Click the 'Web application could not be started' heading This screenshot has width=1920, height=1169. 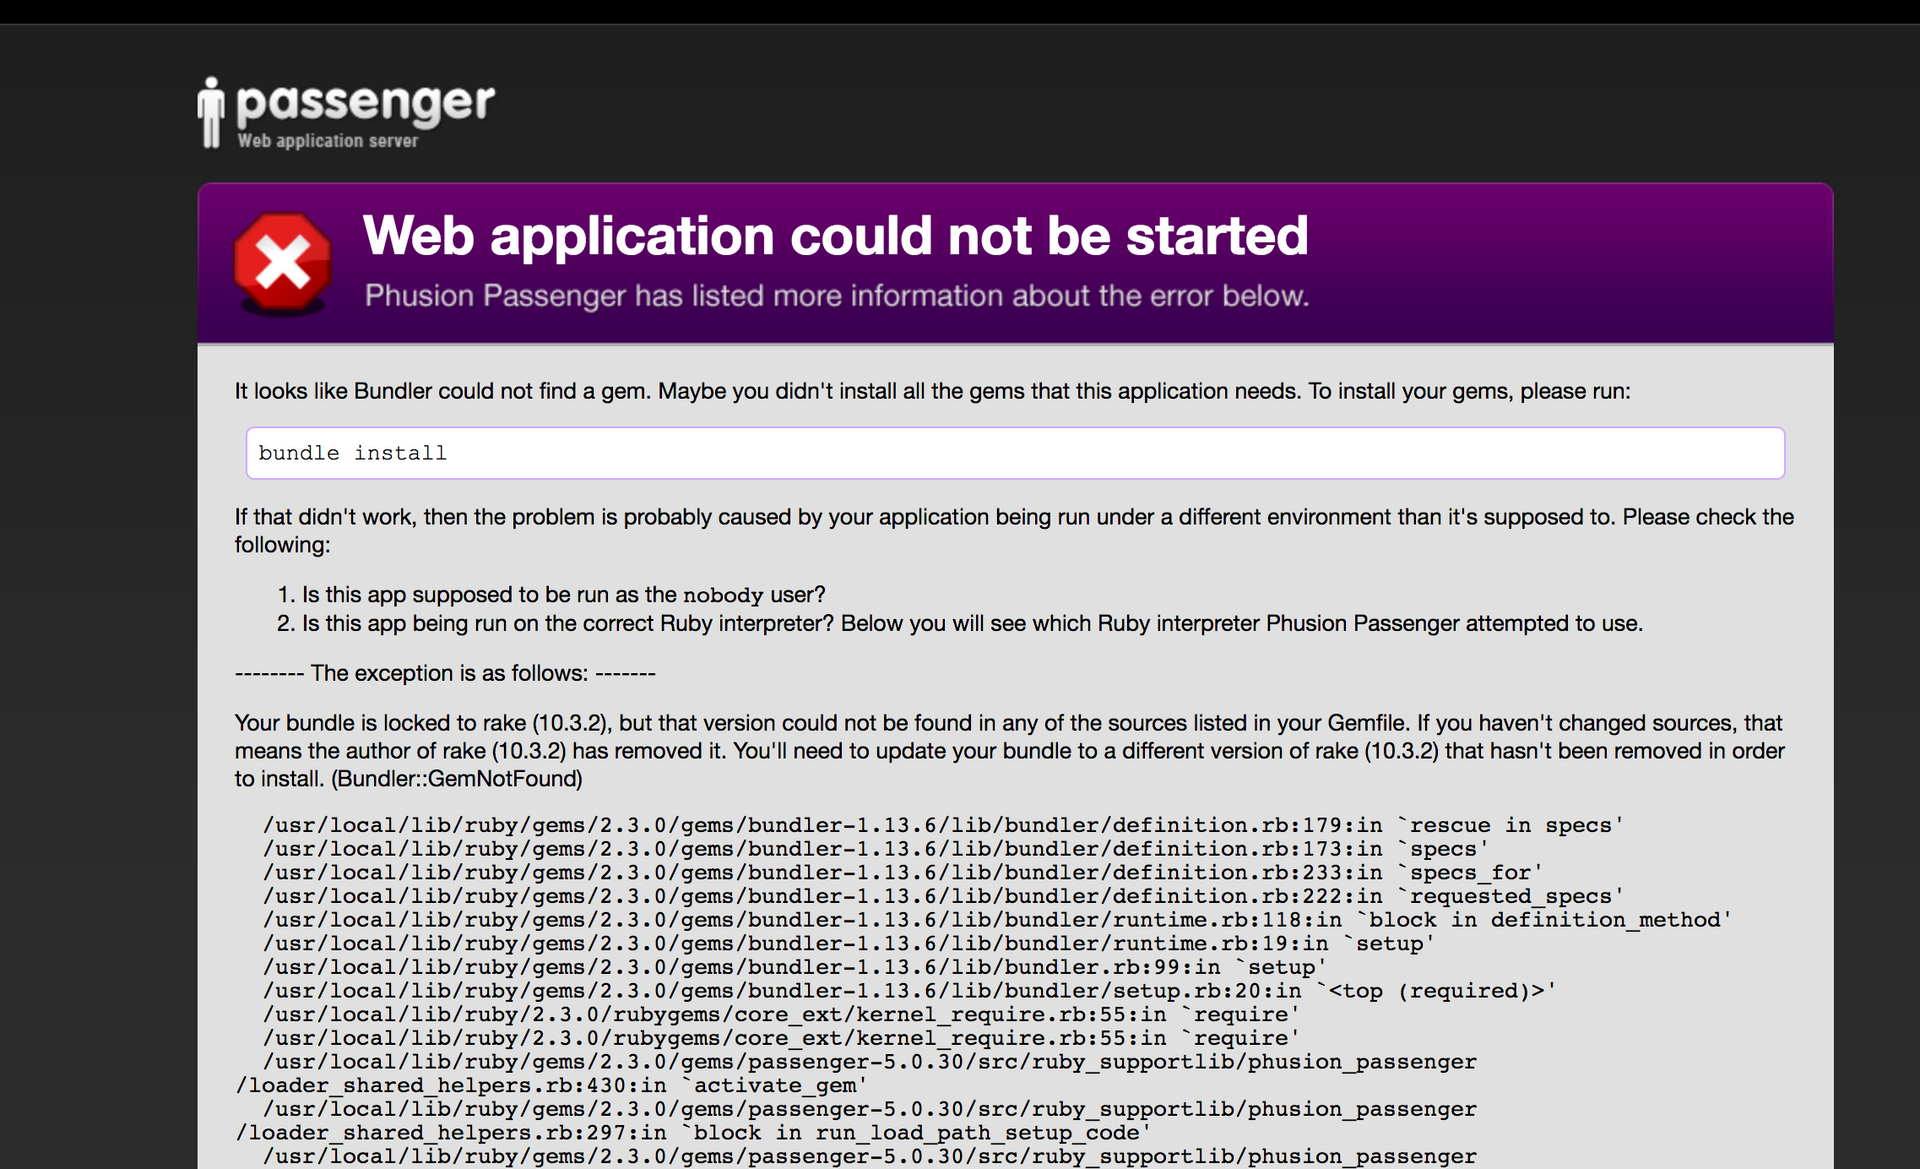(836, 236)
